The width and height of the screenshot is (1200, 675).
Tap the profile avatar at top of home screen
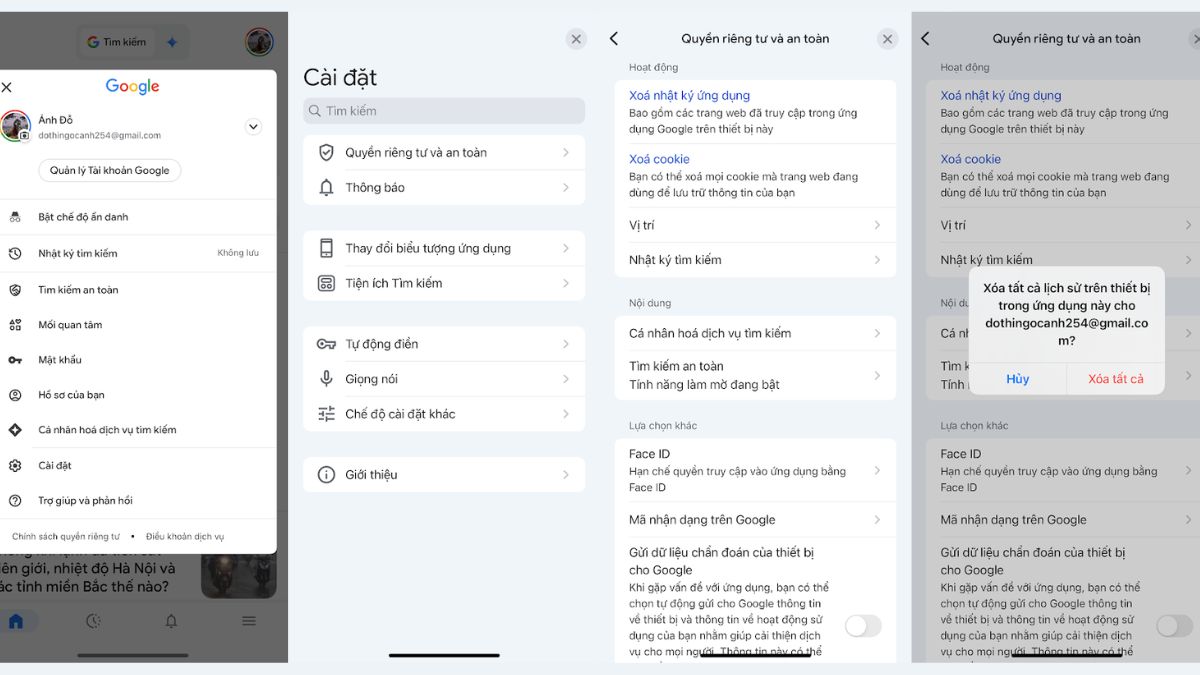tap(259, 42)
